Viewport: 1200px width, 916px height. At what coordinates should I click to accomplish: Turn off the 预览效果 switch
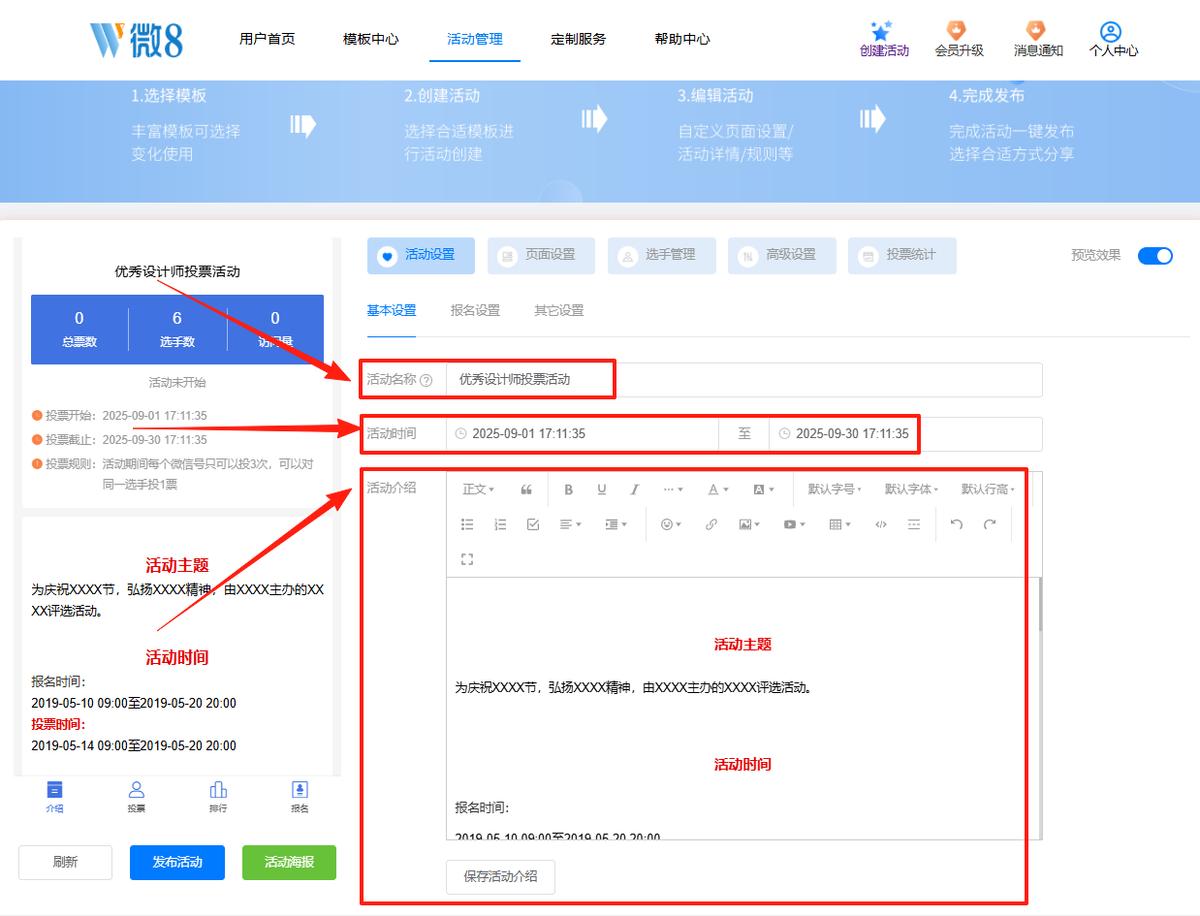[x=1155, y=255]
